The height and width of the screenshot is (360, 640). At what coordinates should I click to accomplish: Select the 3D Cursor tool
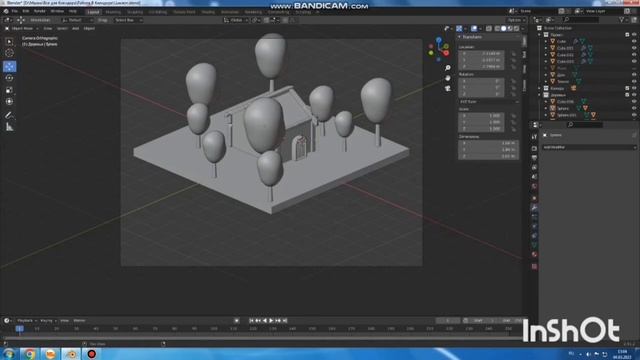click(x=9, y=53)
